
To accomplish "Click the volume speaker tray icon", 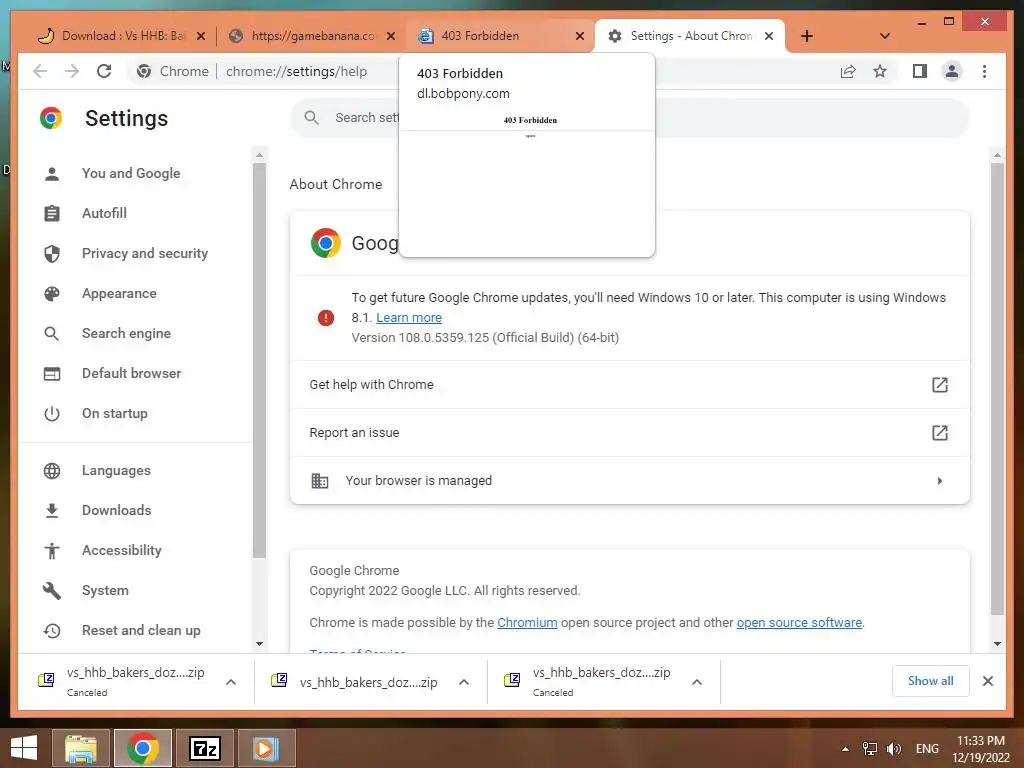I will click(893, 749).
